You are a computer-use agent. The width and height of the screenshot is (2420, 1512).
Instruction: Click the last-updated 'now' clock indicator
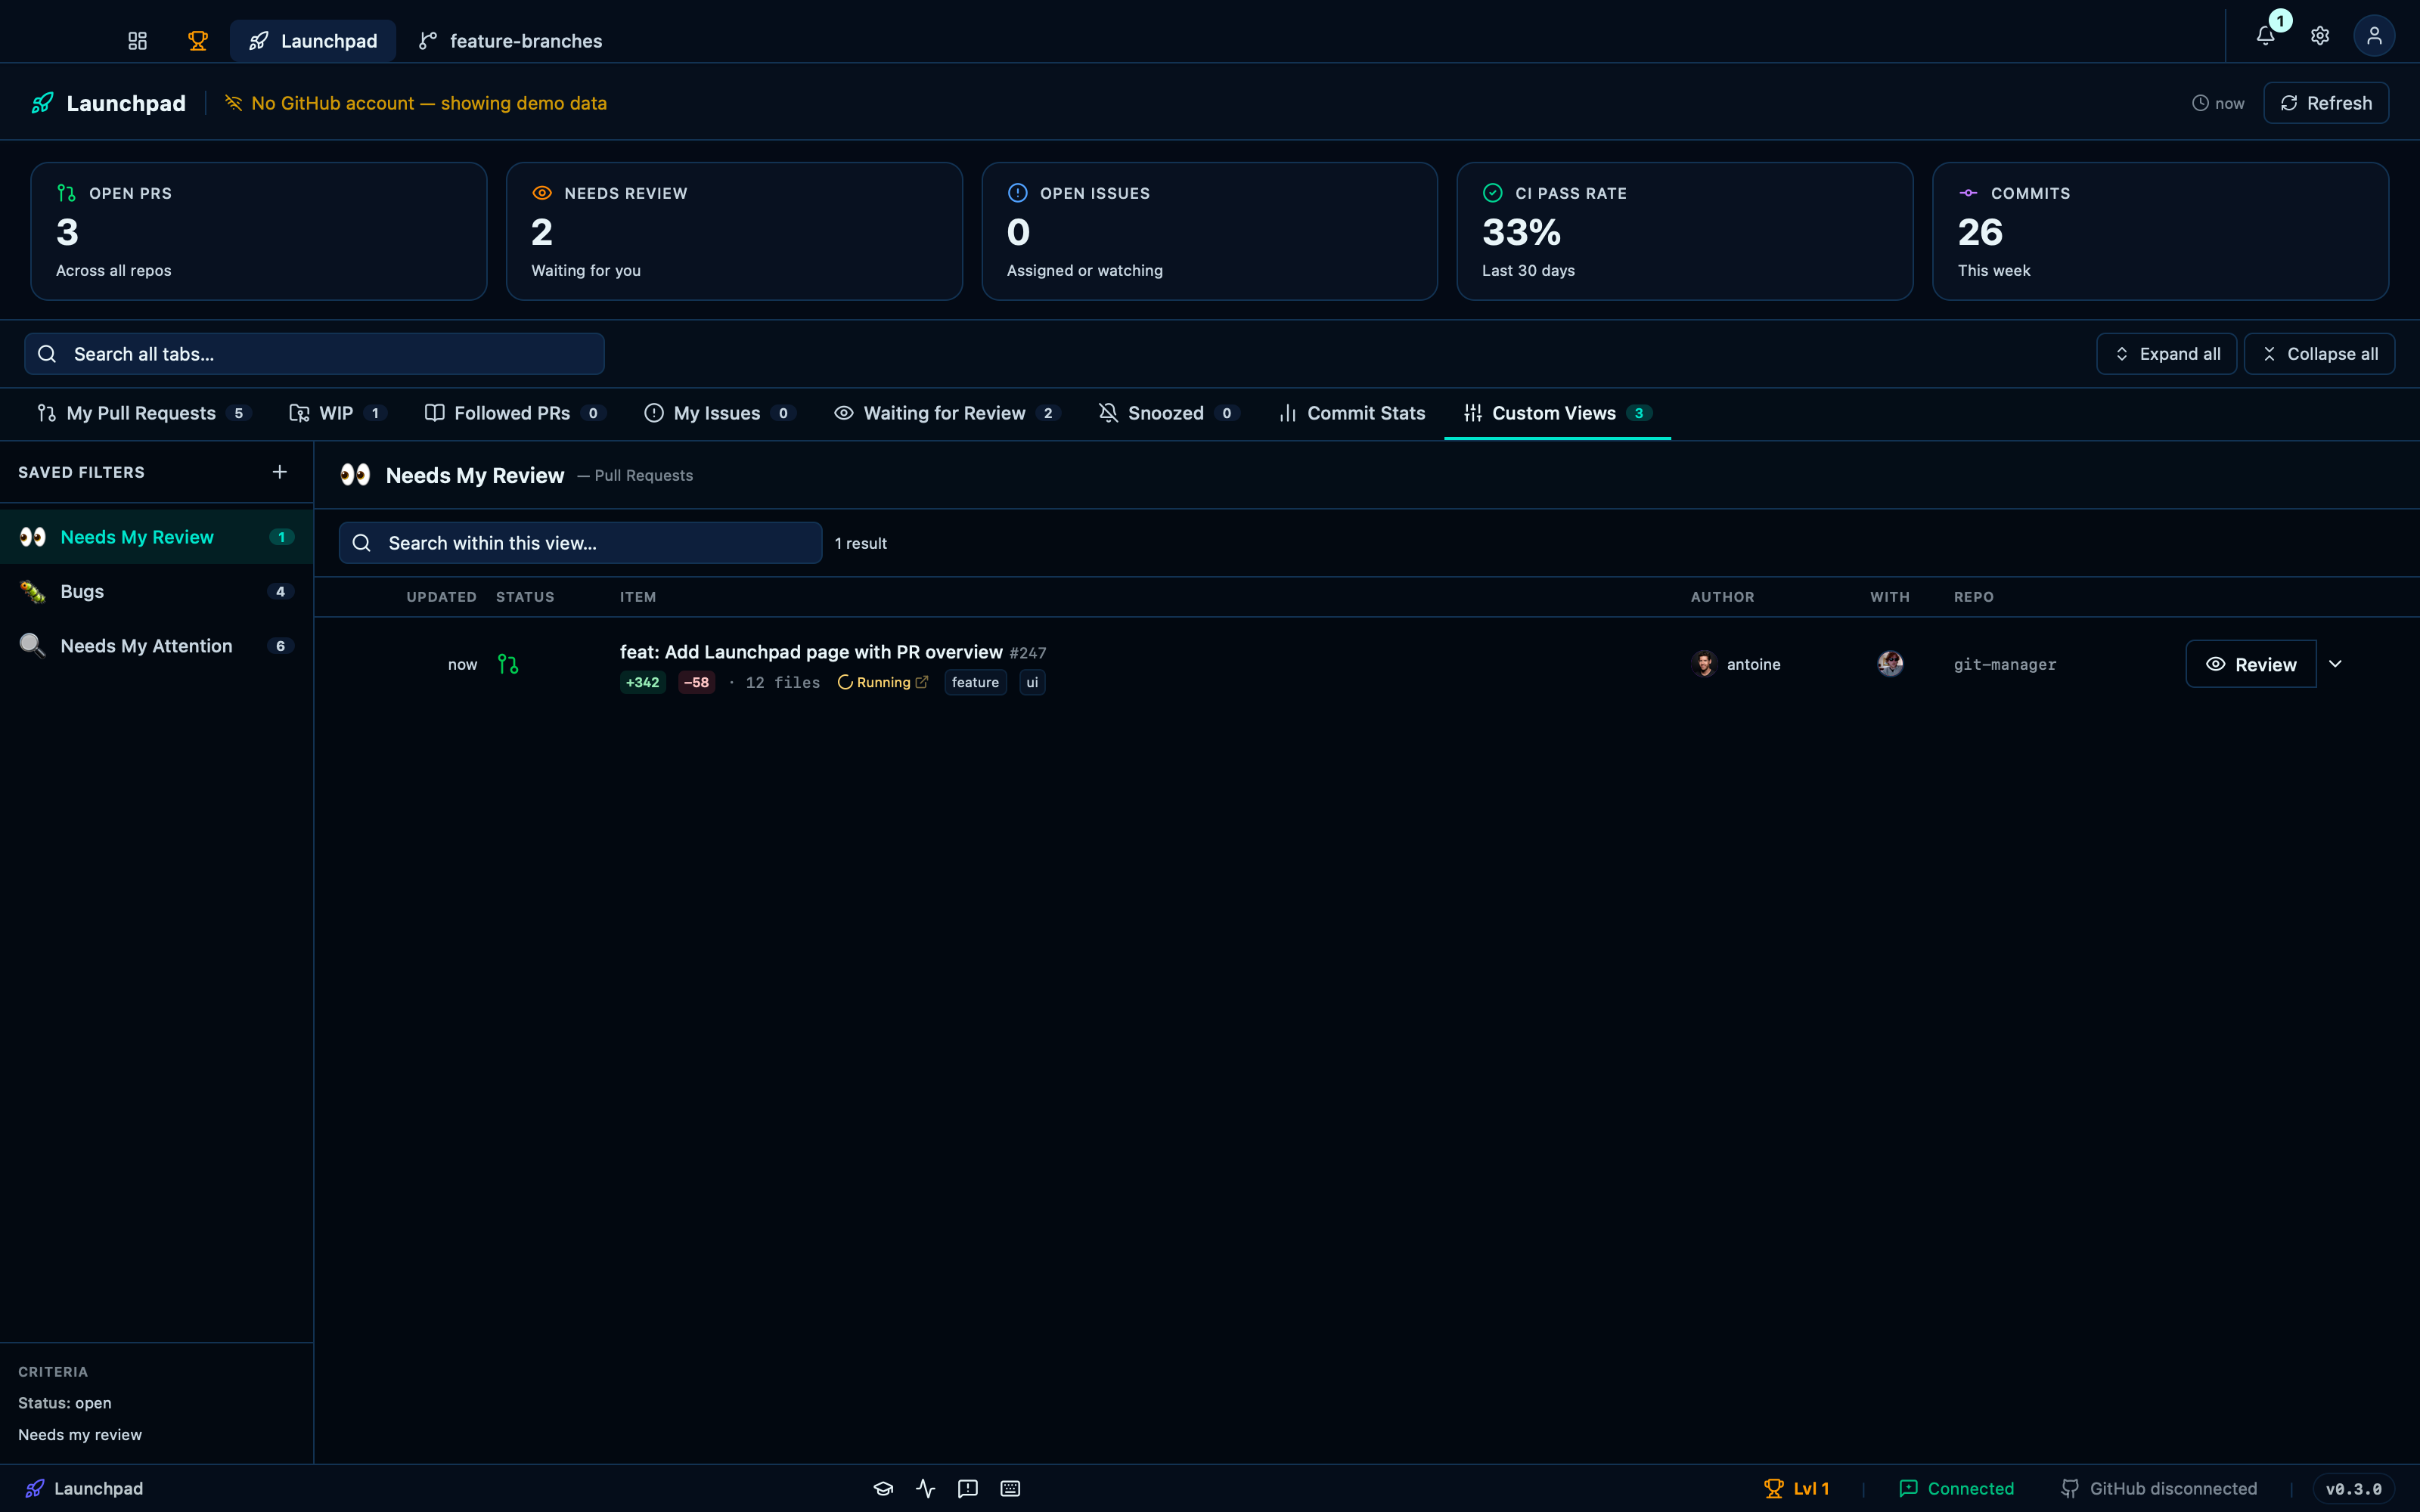click(x=2218, y=103)
